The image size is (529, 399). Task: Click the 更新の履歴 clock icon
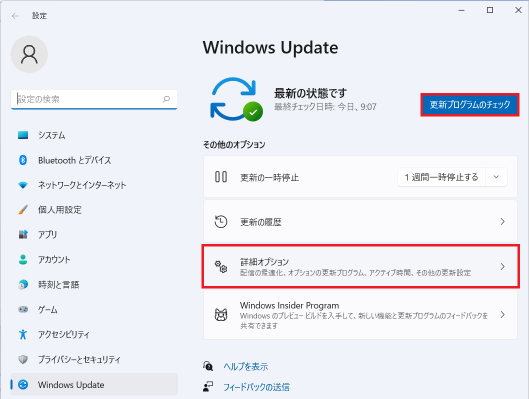tap(221, 222)
